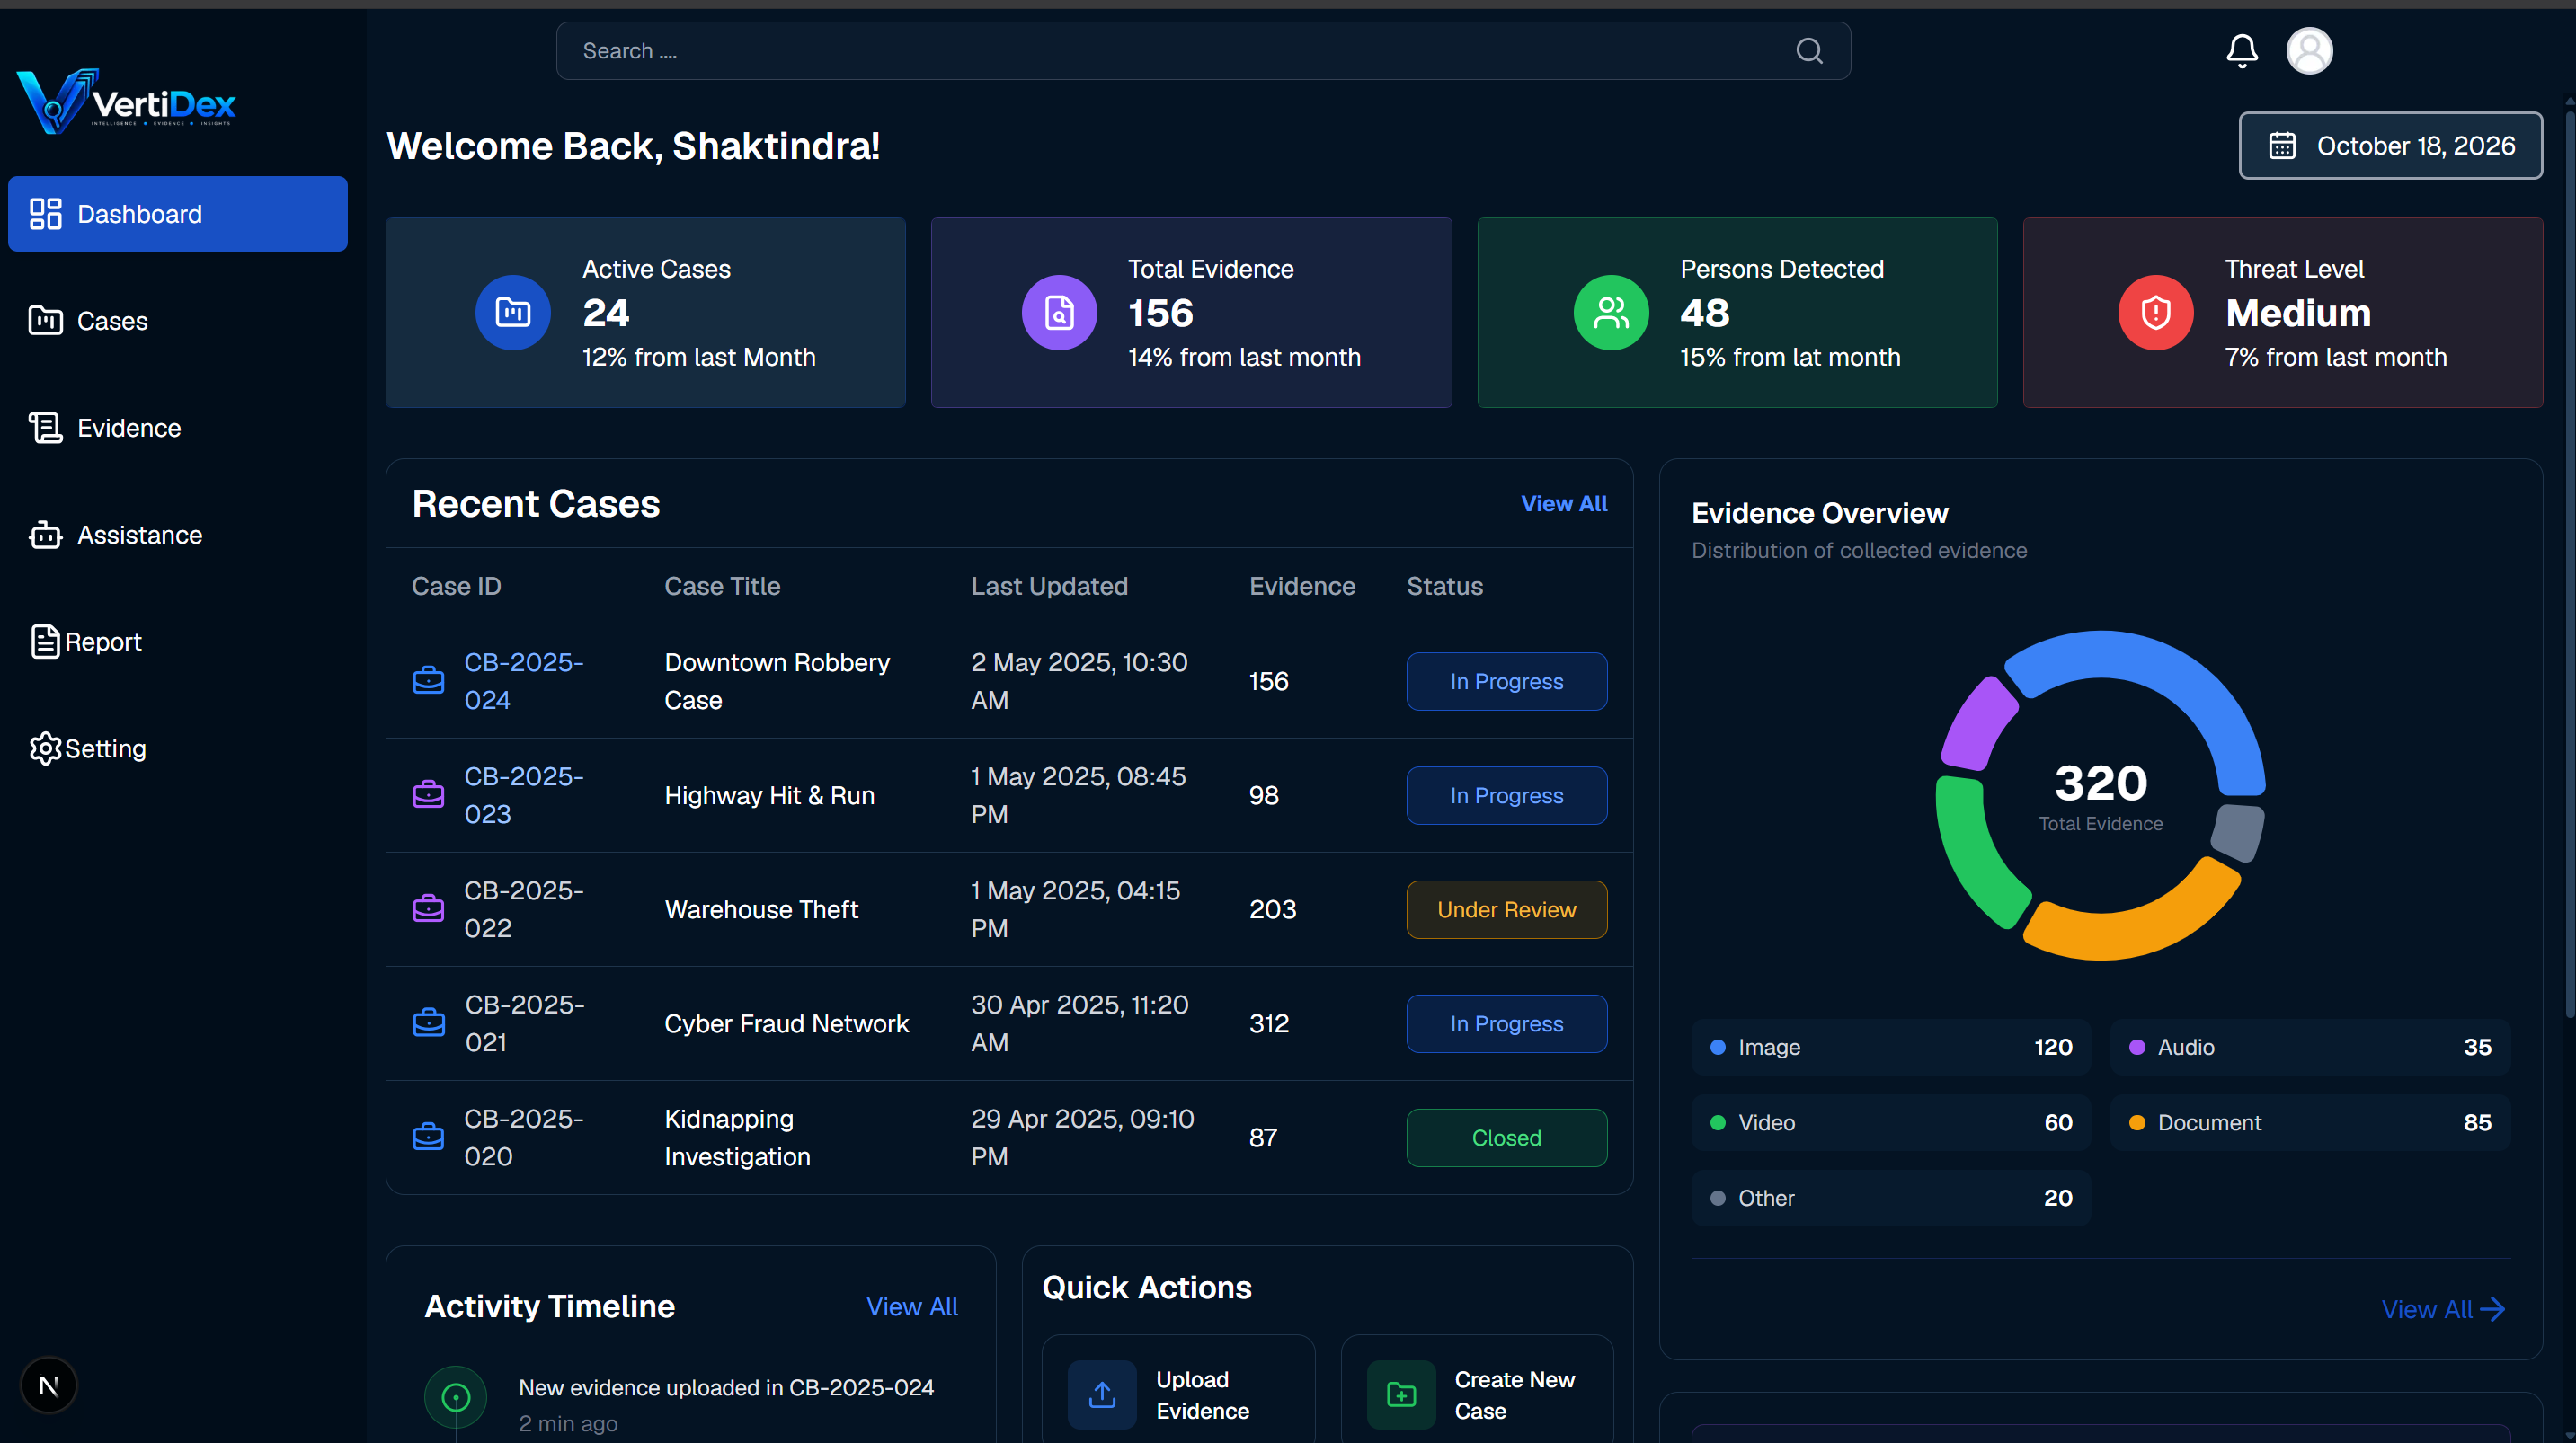This screenshot has height=1443, width=2576.
Task: Click the Upload Evidence quick action
Action: tap(1178, 1392)
